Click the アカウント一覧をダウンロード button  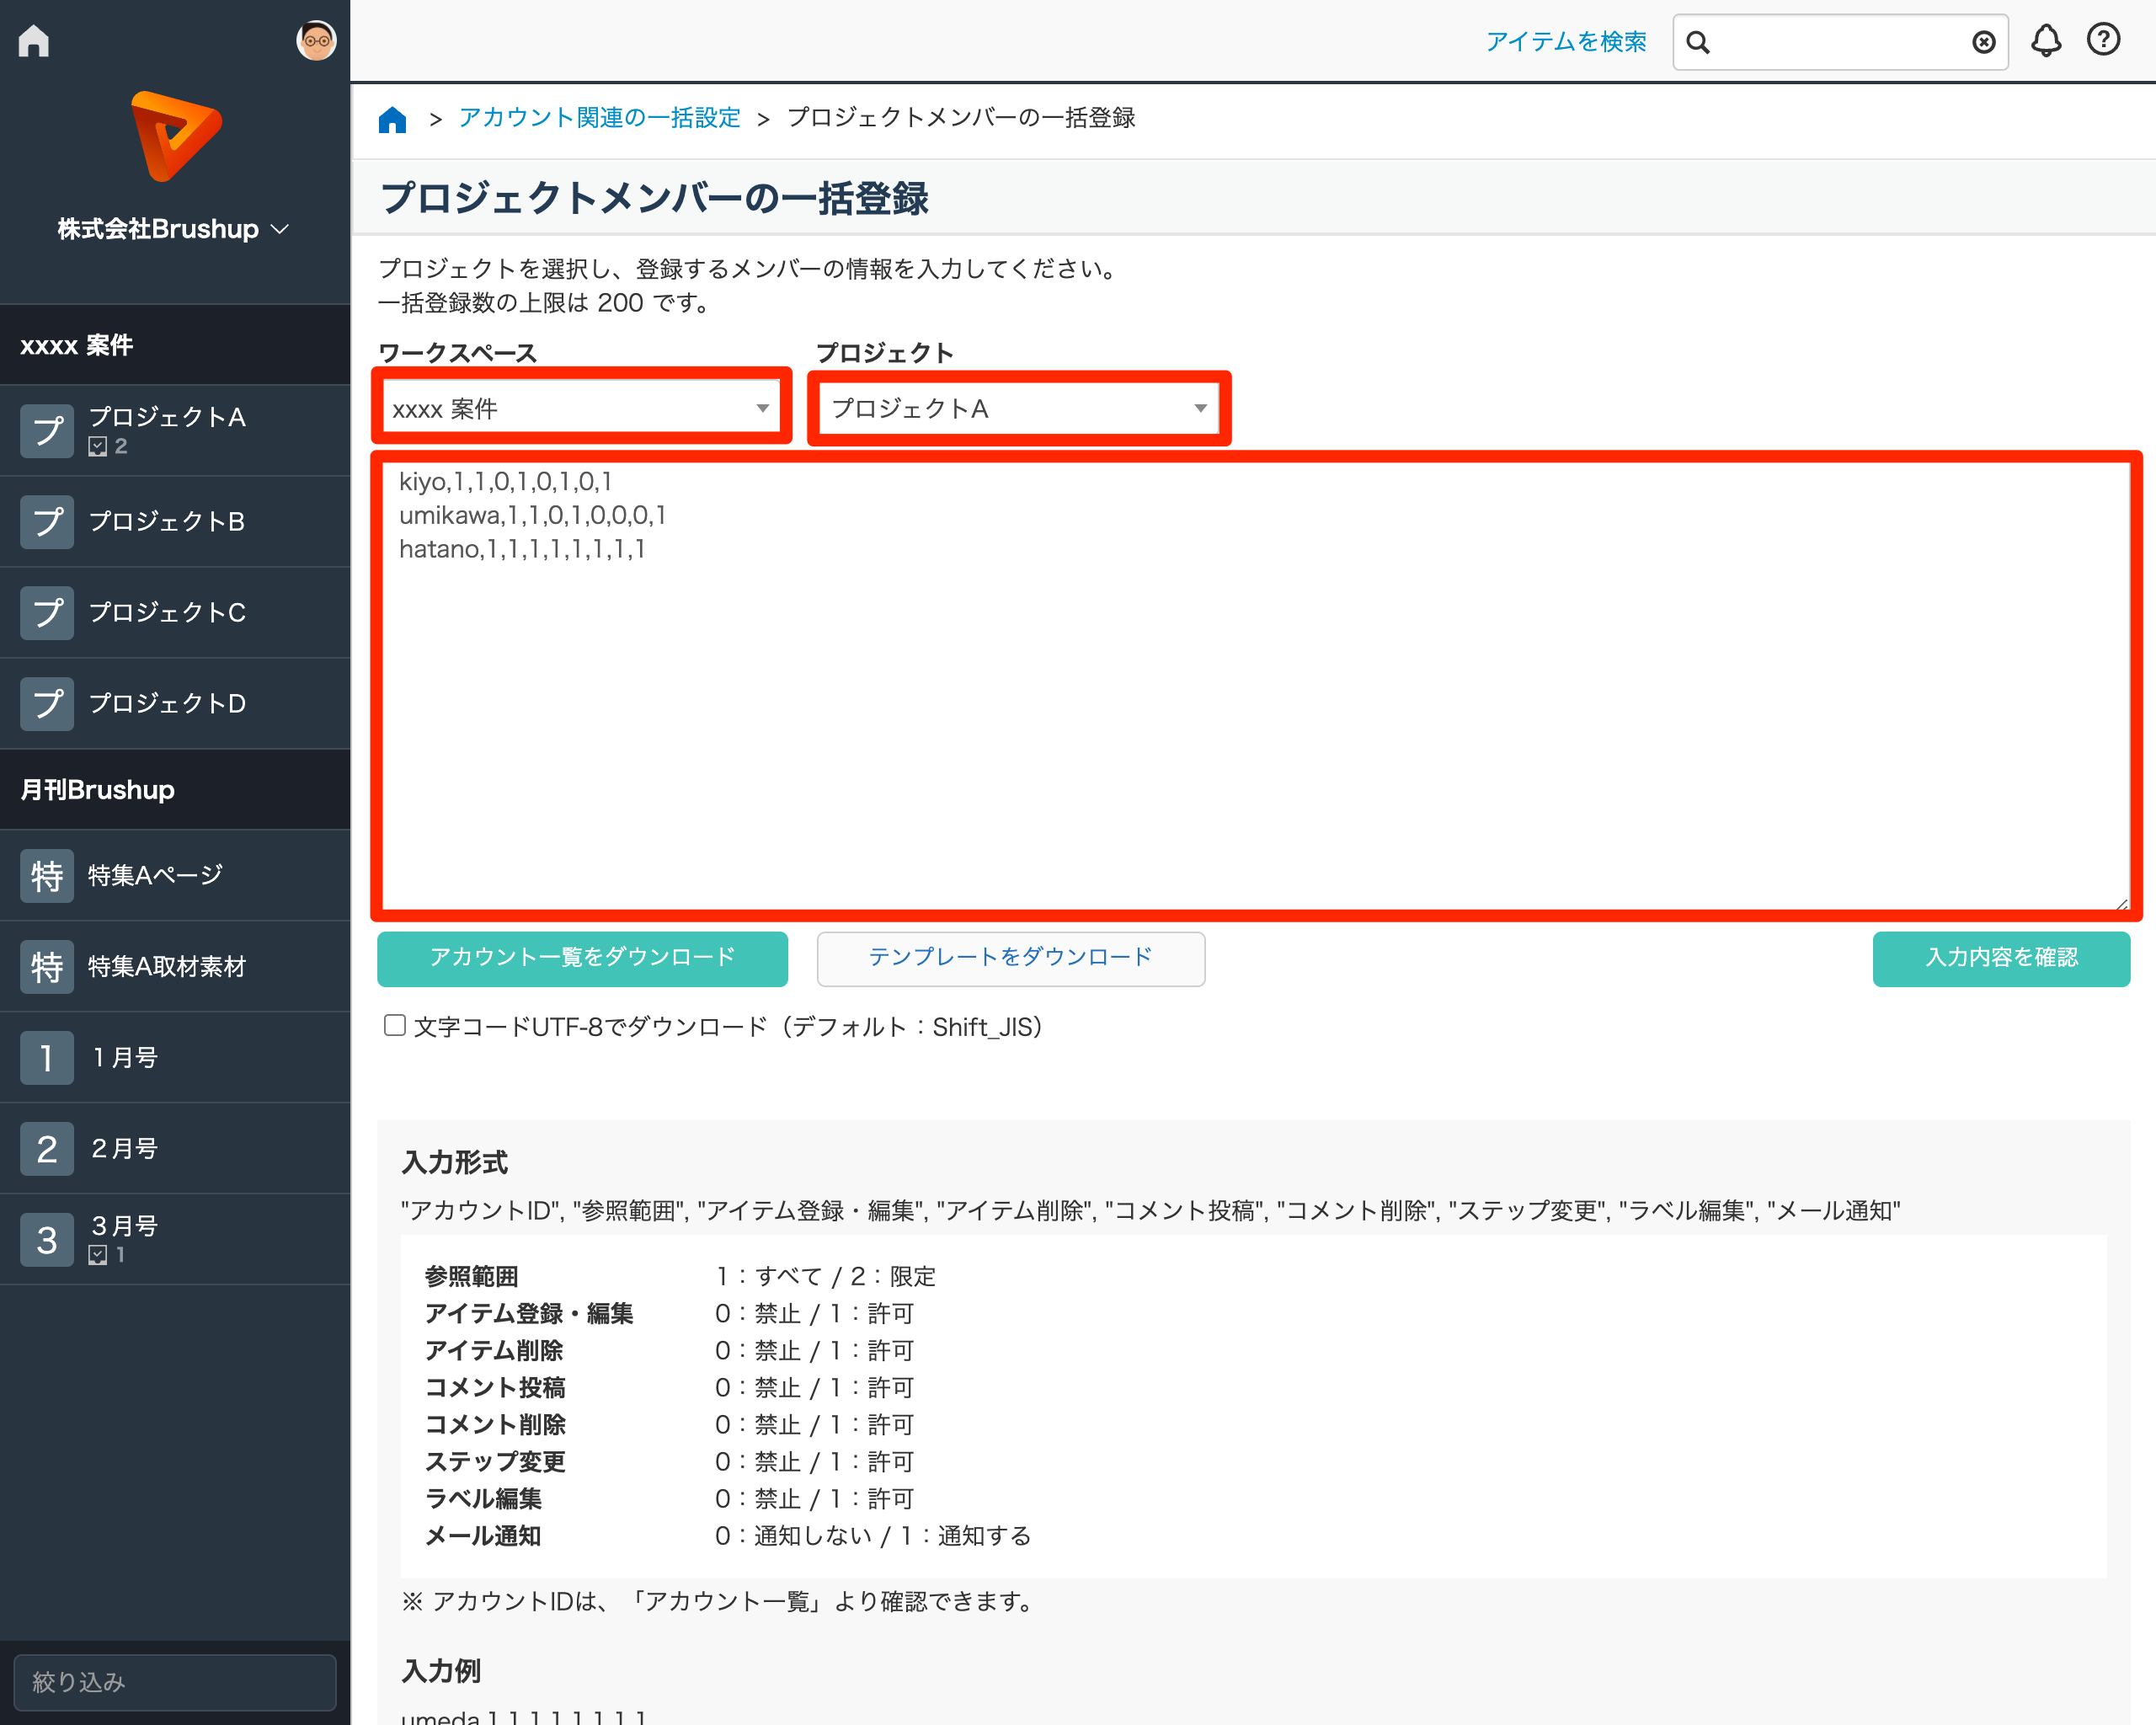[x=582, y=958]
